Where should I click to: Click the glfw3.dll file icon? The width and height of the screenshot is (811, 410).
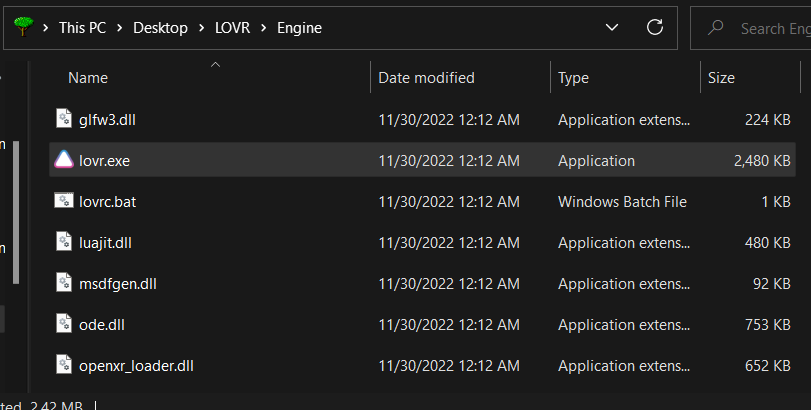click(x=64, y=119)
